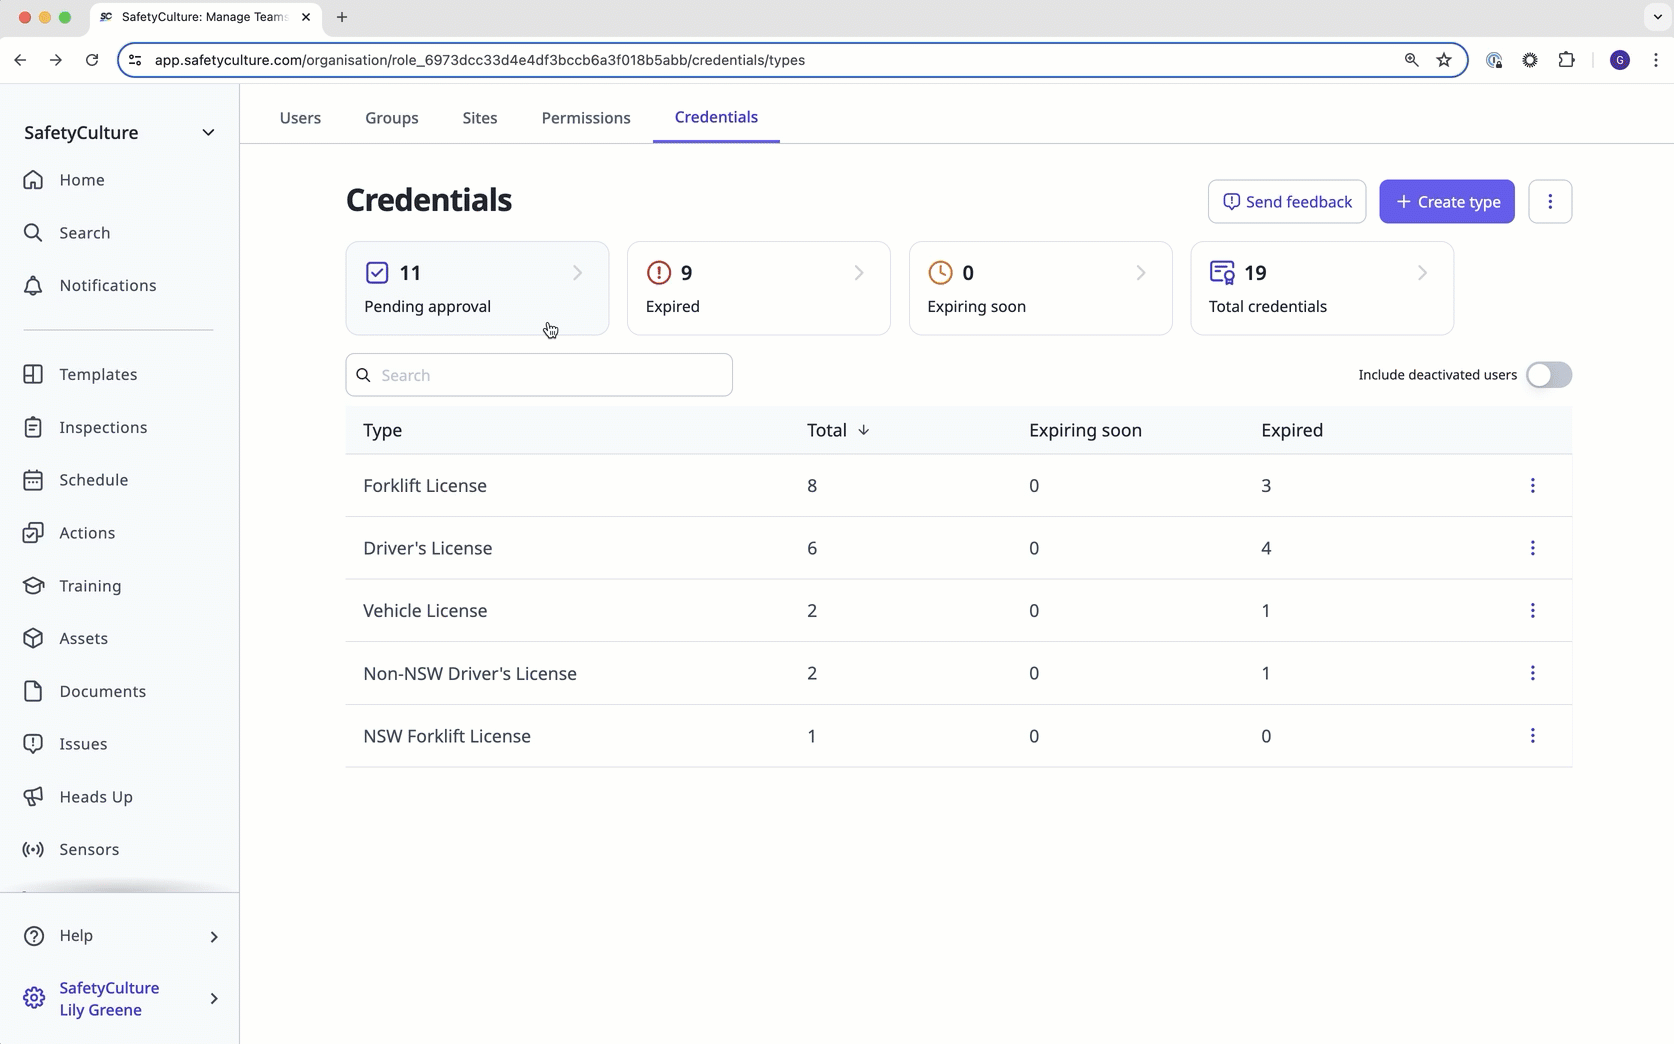Open more options for Vehicle License row
The image size is (1674, 1044).
(x=1532, y=611)
